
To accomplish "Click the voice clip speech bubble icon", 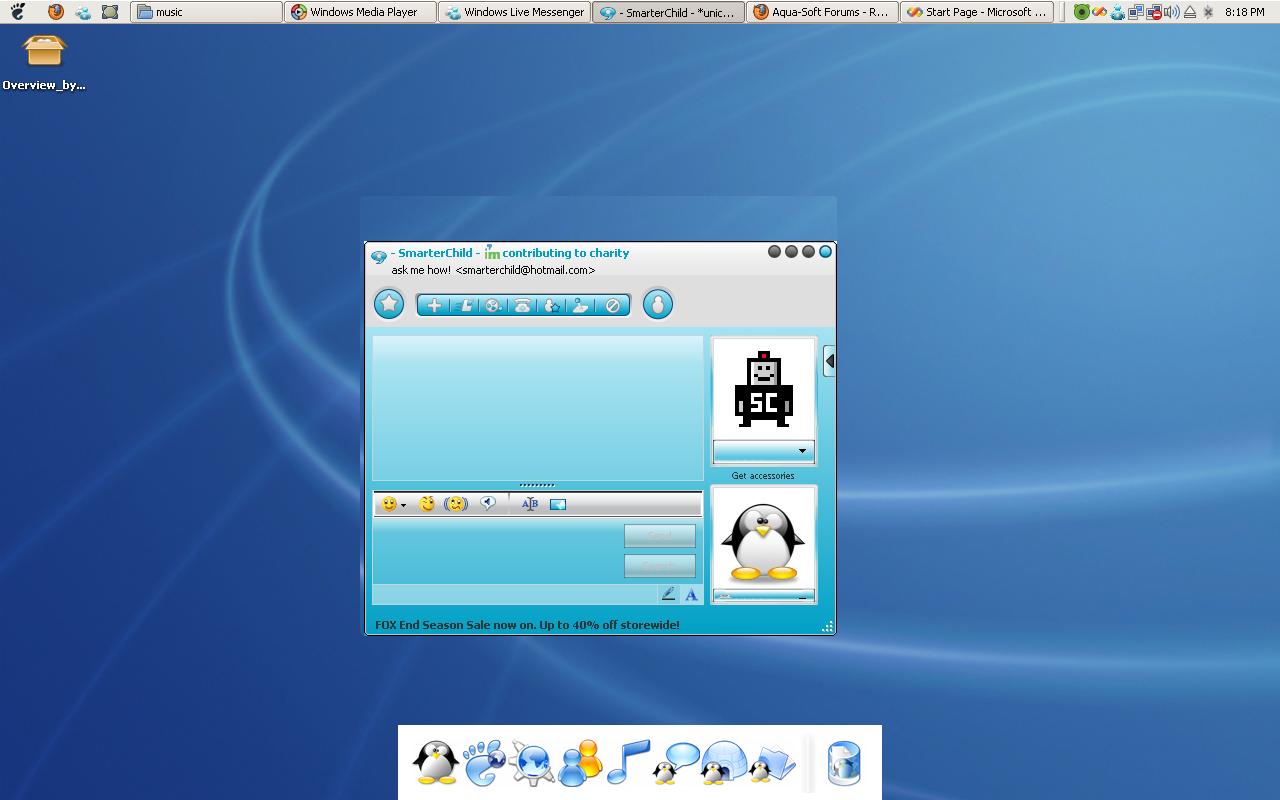I will (x=488, y=504).
